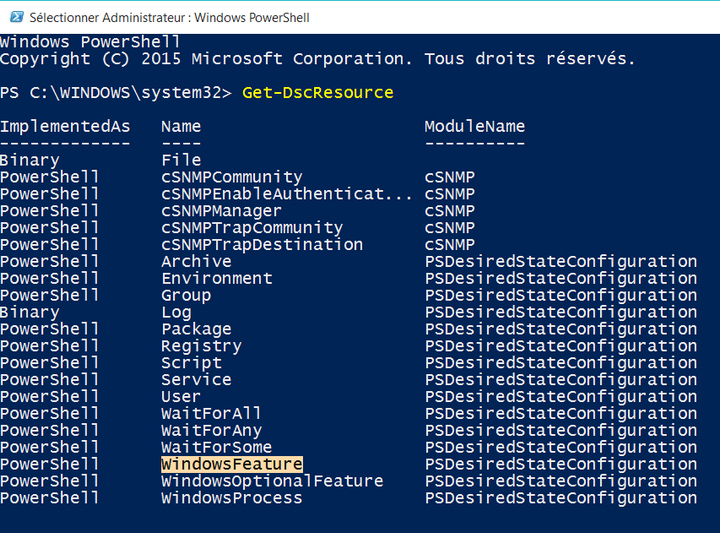The height and width of the screenshot is (533, 720).
Task: Click the ModuleName column header
Action: 474,126
